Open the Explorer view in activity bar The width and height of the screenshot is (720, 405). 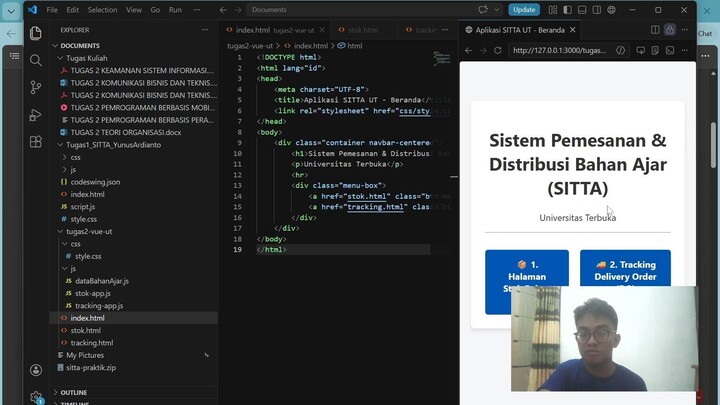[x=36, y=33]
